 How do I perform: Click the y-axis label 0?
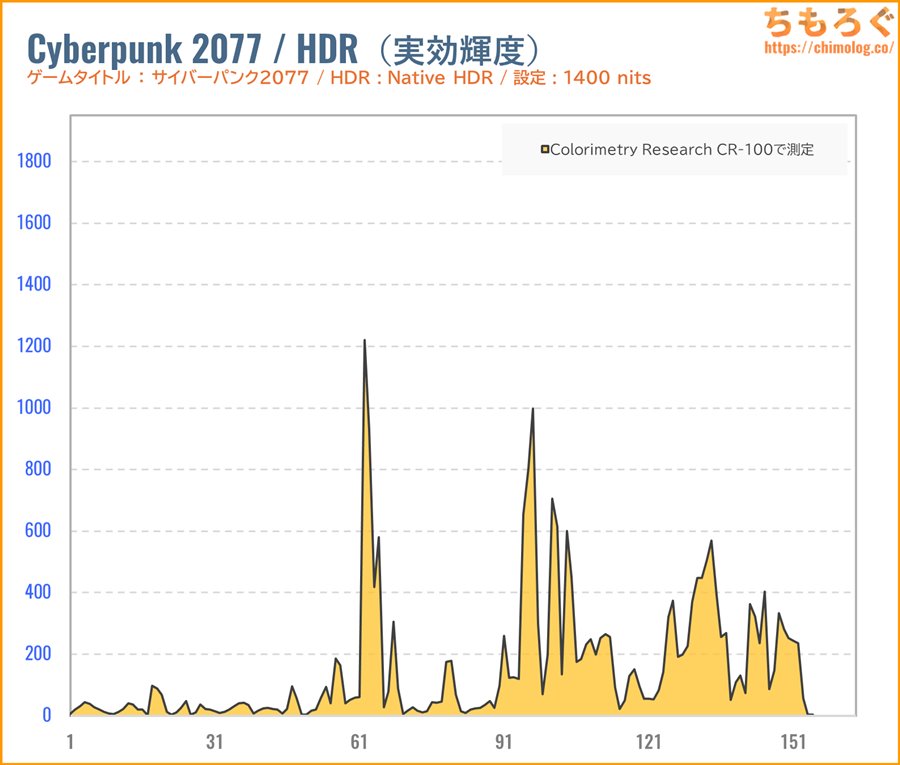tap(46, 715)
